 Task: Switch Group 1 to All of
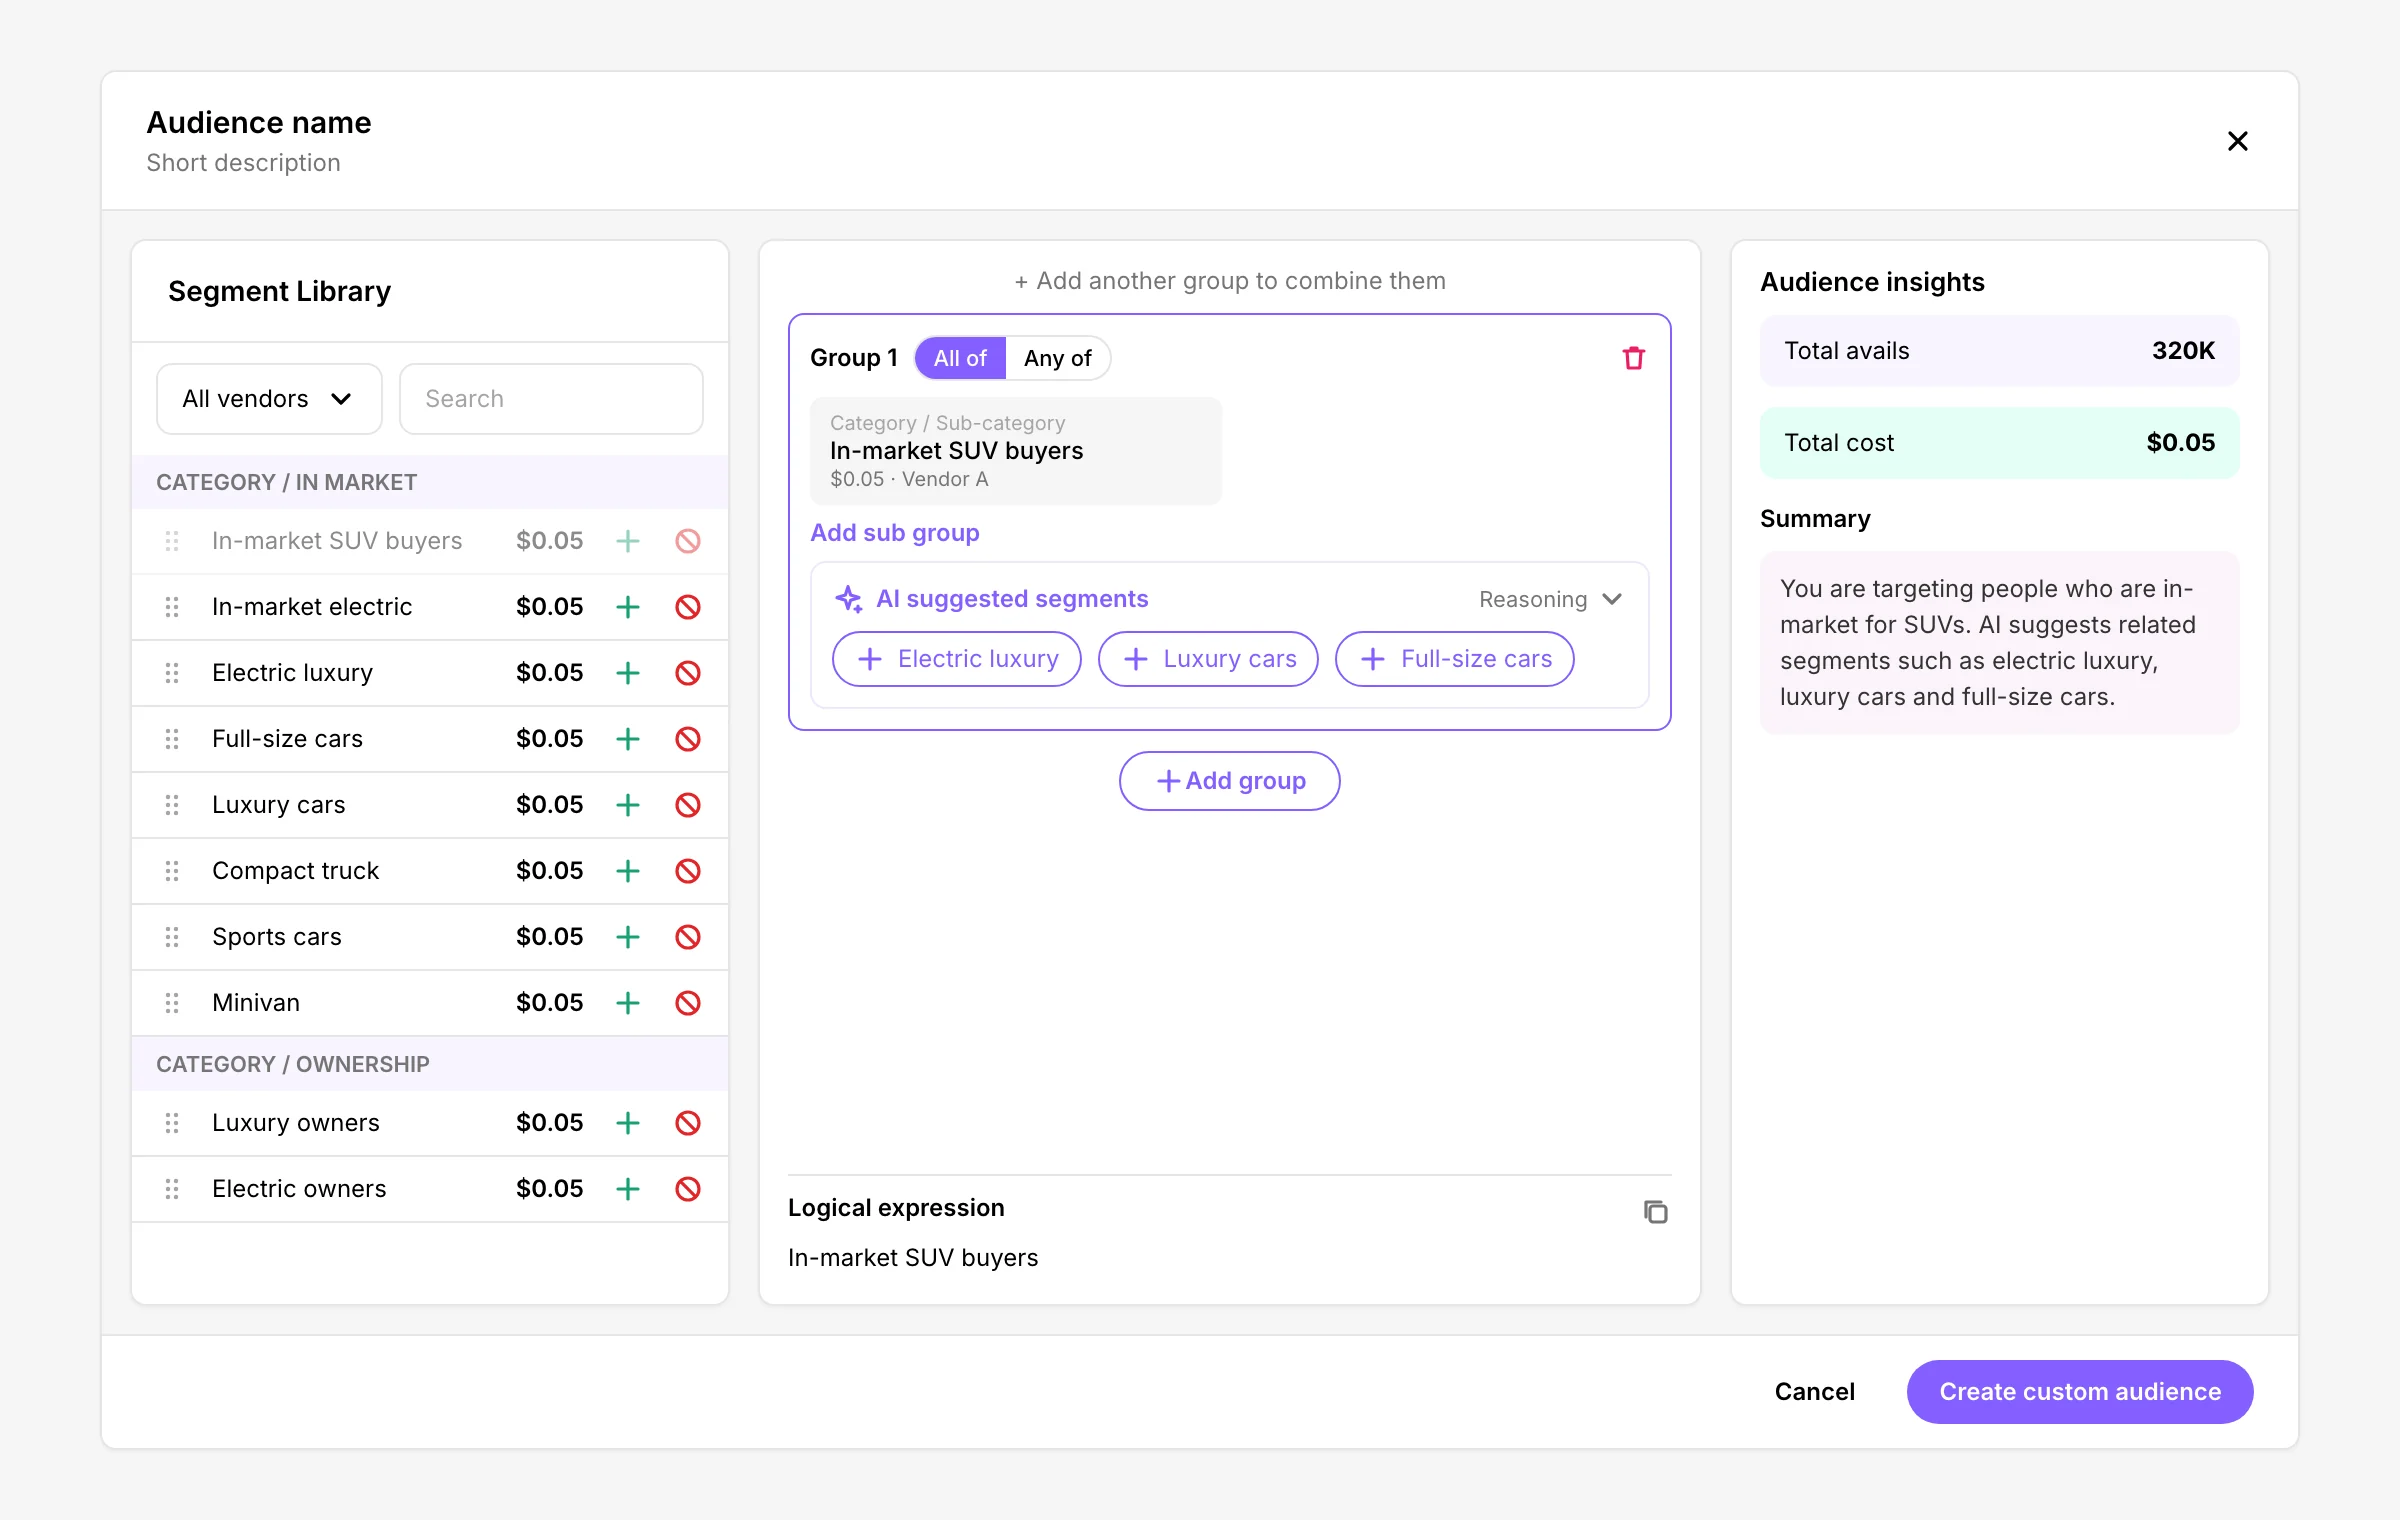[x=960, y=358]
